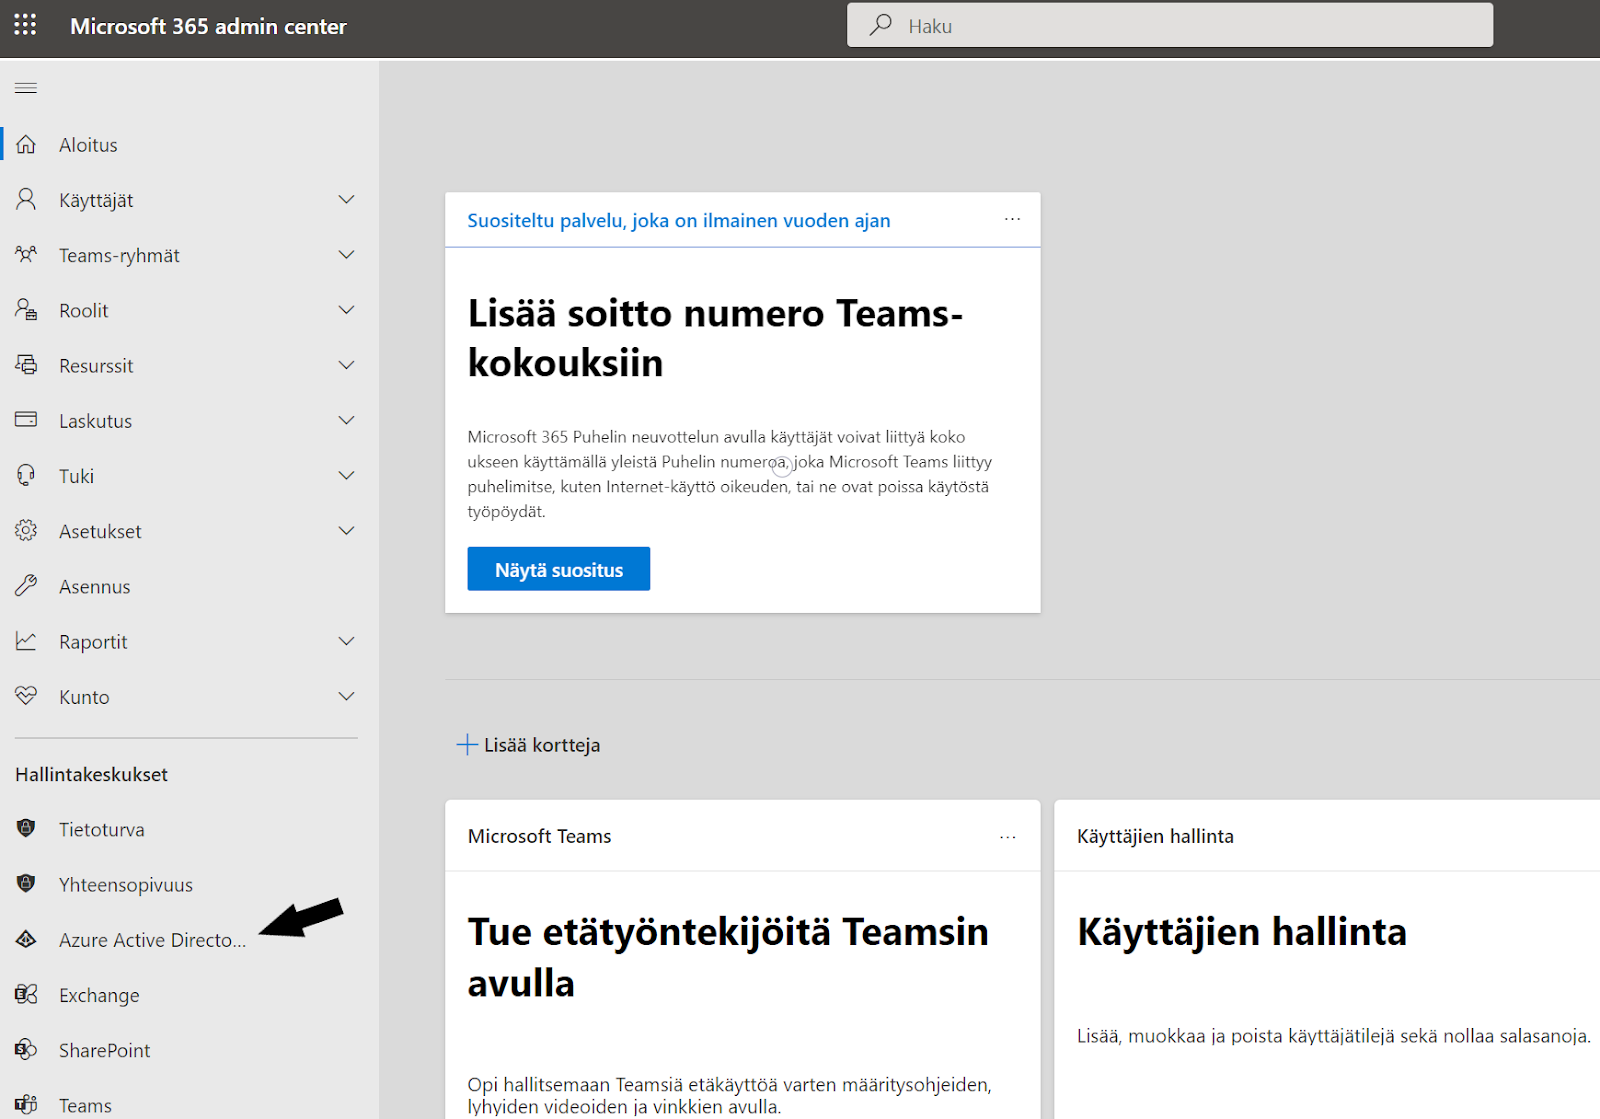
Task: Expand the Teams-ryhmät chevron
Action: tap(346, 254)
